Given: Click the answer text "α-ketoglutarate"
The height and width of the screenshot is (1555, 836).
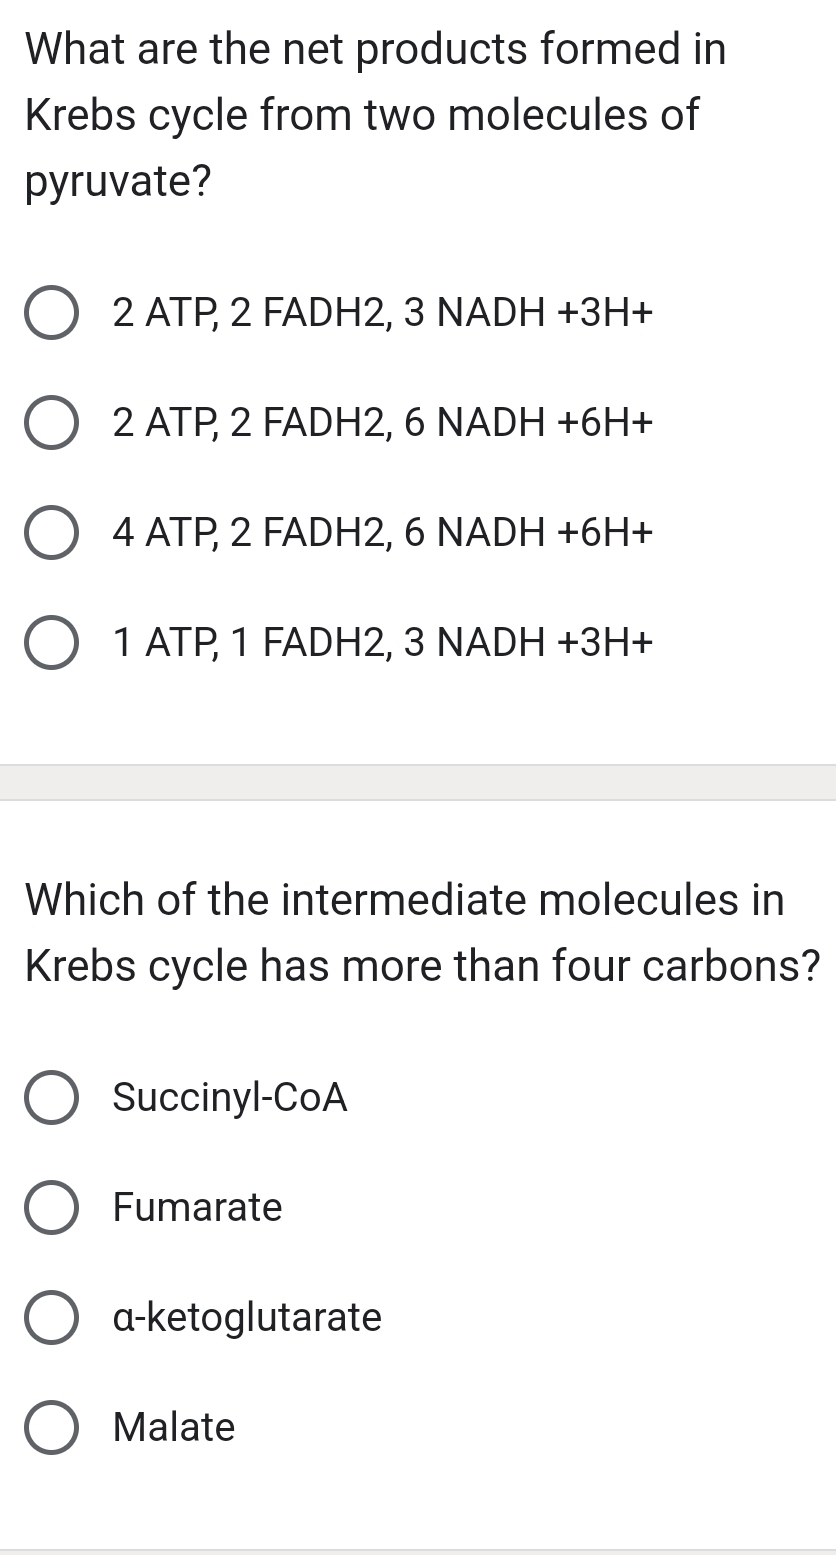Looking at the screenshot, I should (x=247, y=1318).
